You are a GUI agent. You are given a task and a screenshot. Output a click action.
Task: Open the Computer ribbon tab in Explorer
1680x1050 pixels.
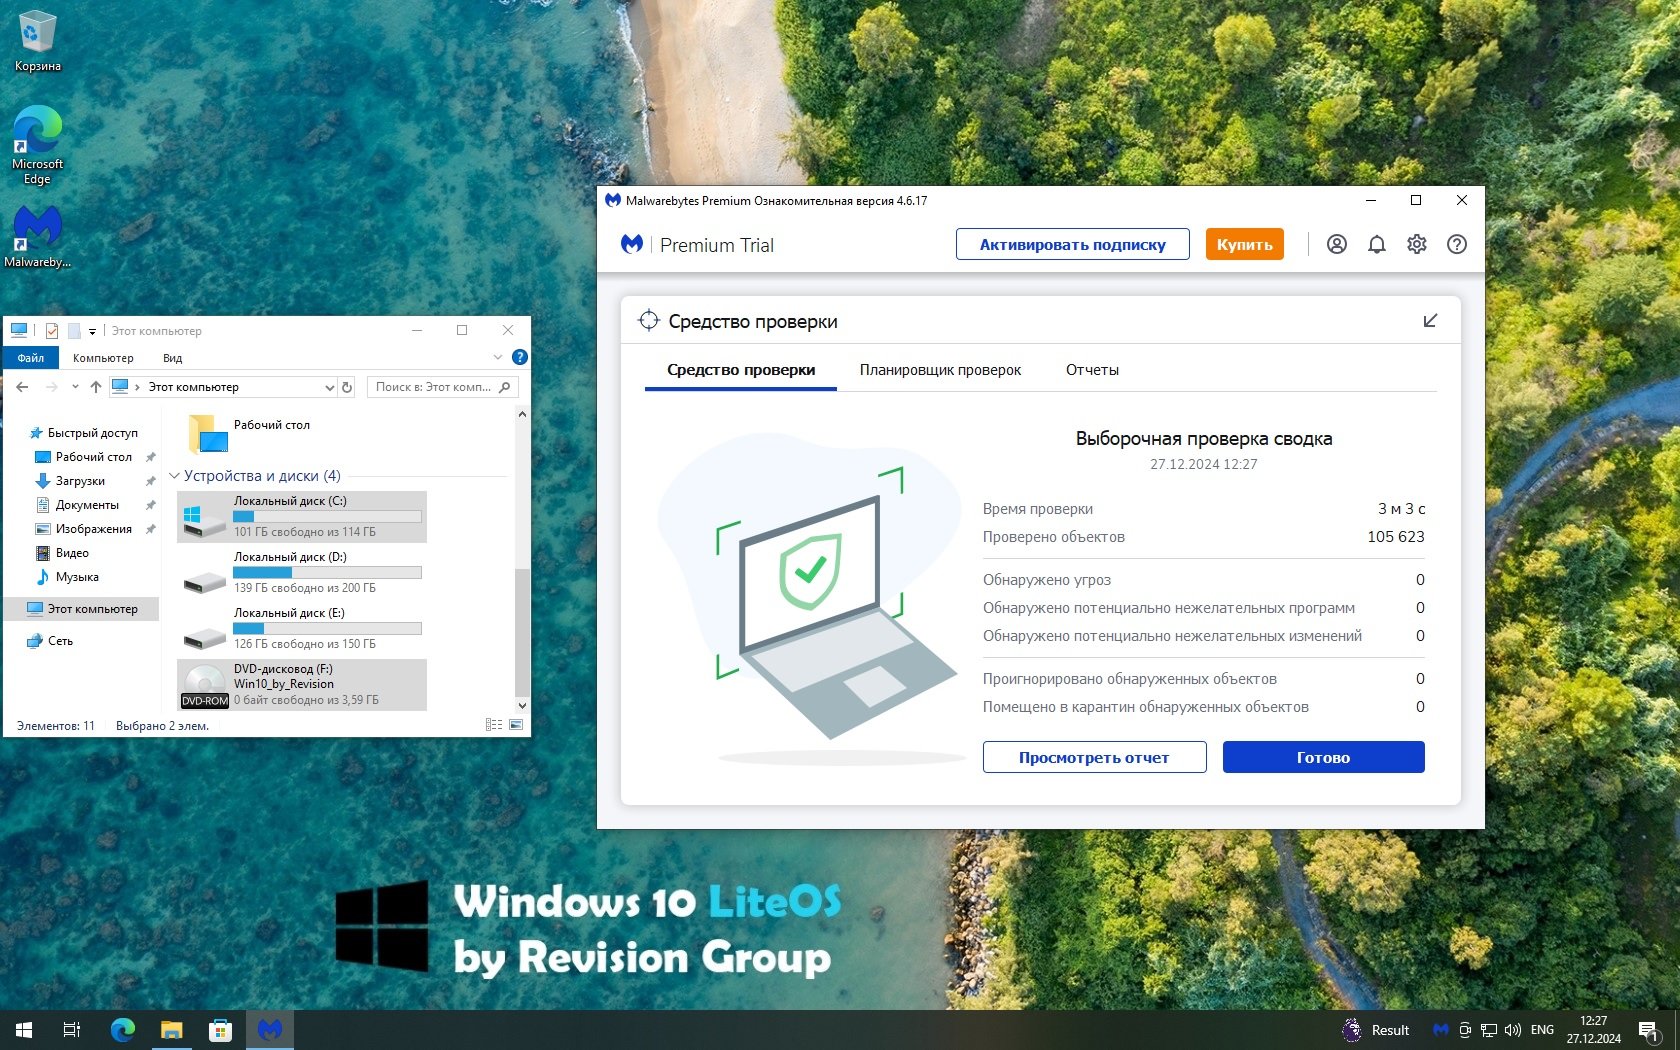(x=103, y=358)
